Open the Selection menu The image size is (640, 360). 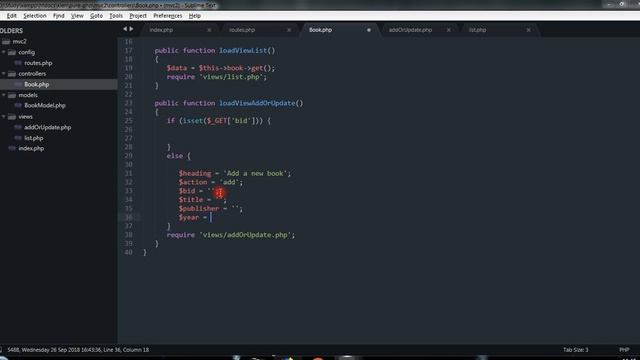[35, 16]
